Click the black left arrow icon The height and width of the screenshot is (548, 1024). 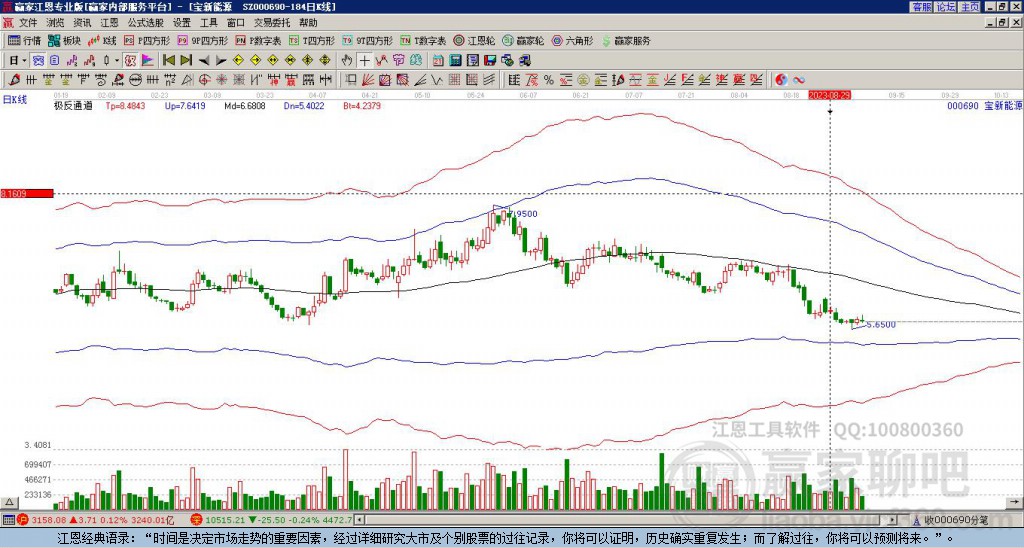coord(203,61)
